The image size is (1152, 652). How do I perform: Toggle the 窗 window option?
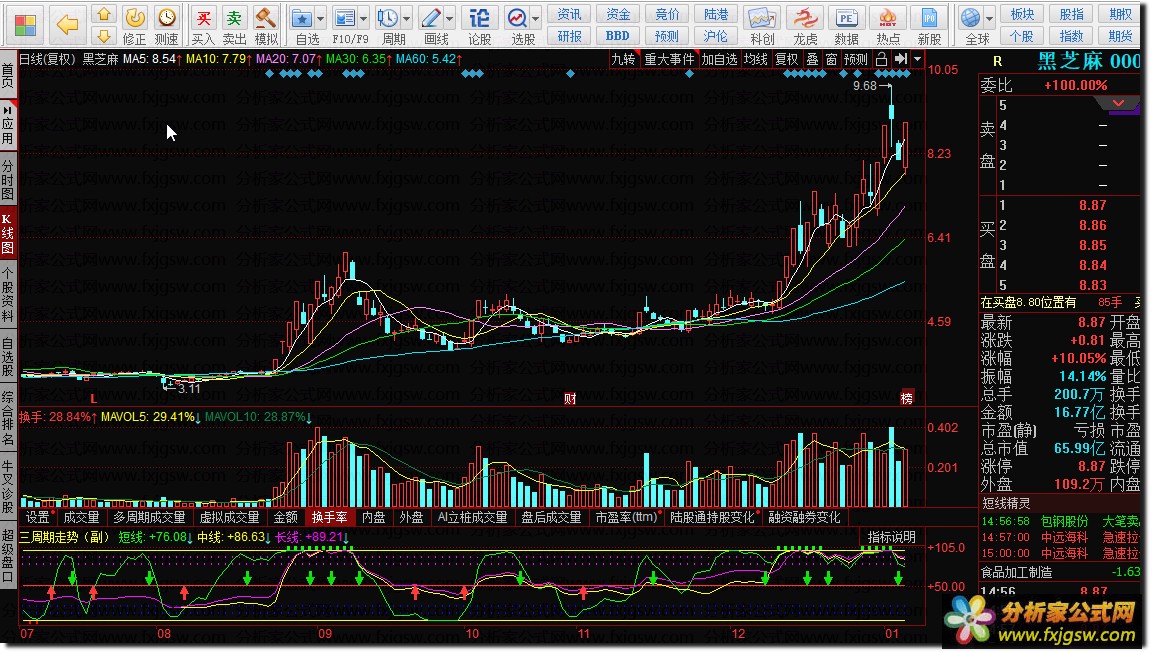[831, 60]
